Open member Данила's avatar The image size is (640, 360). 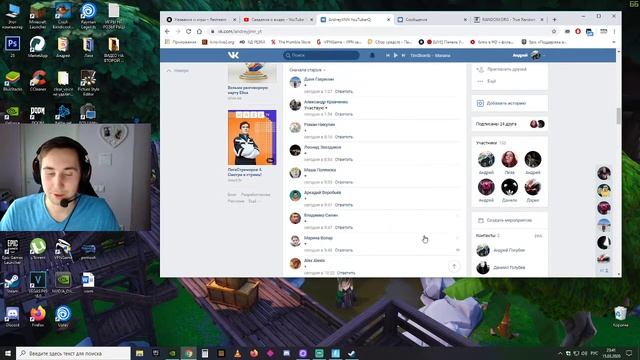[x=509, y=187]
